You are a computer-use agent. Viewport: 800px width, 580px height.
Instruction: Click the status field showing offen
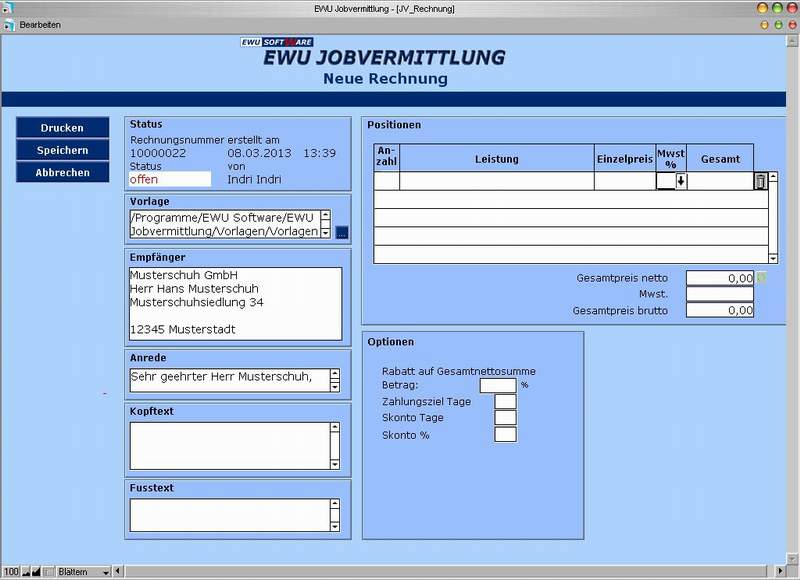click(170, 179)
